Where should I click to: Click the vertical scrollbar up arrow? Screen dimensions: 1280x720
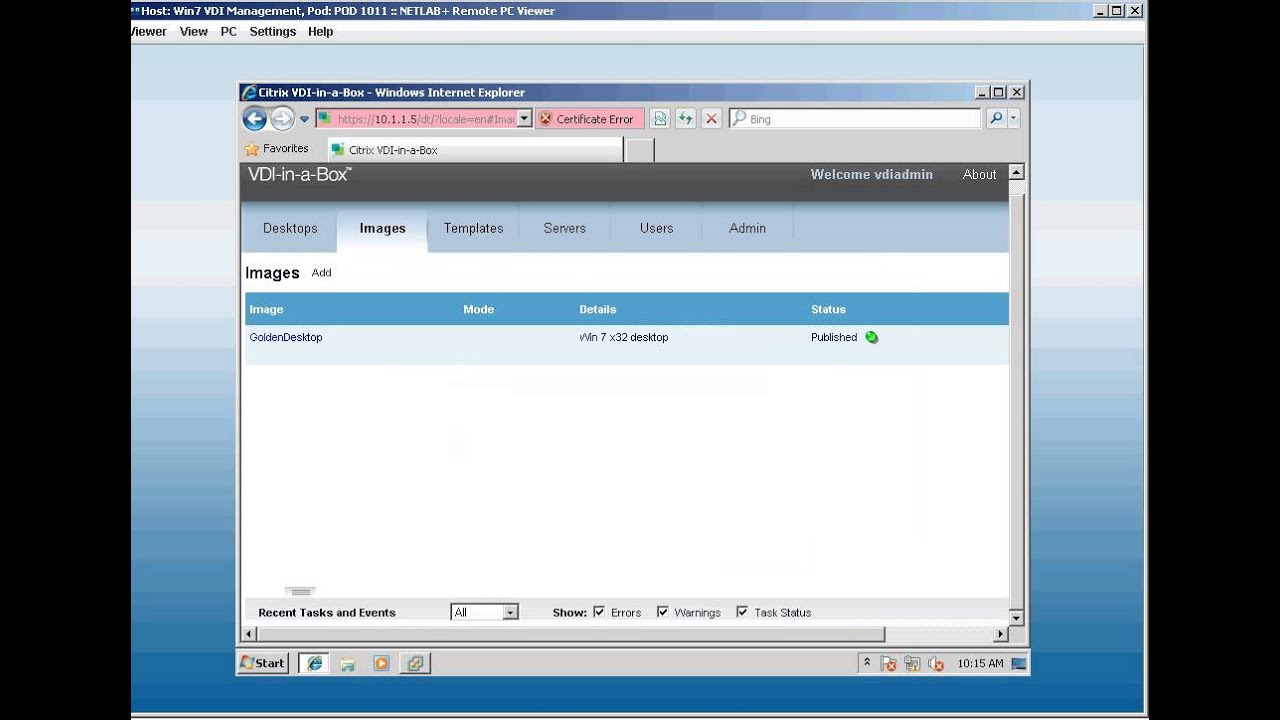pos(1017,172)
